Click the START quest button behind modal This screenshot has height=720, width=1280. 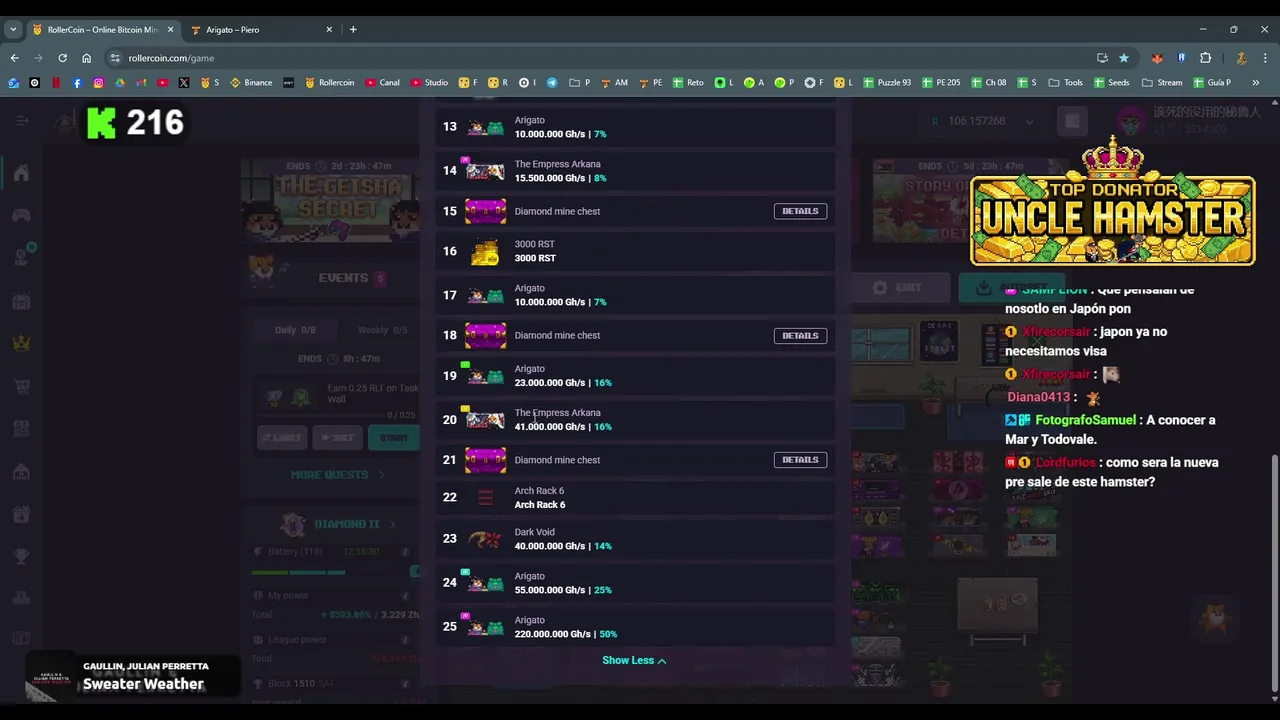393,437
